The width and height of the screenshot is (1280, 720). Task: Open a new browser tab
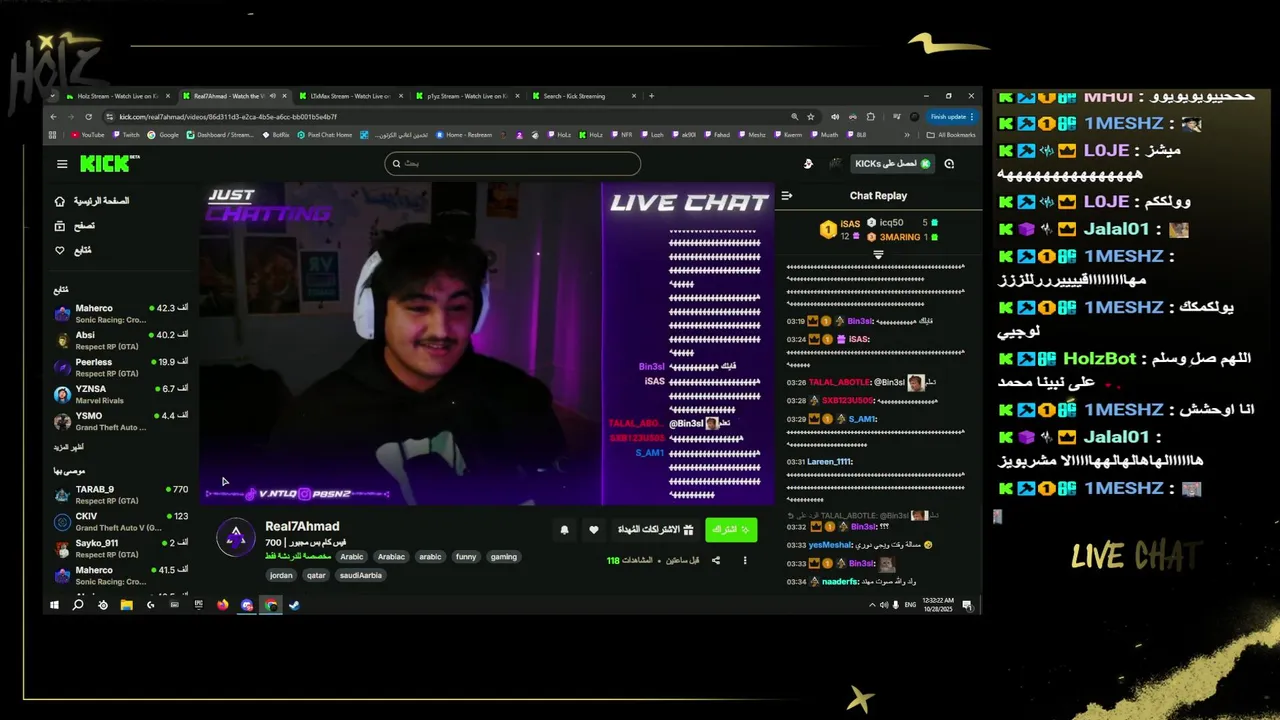651,96
